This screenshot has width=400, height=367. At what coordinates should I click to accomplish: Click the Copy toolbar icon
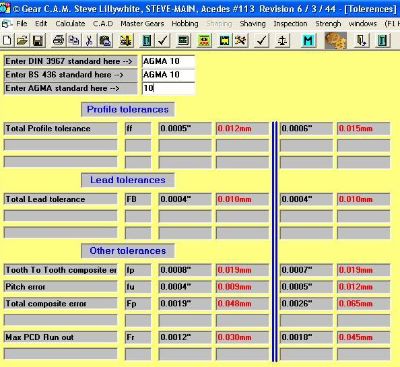coord(74,41)
